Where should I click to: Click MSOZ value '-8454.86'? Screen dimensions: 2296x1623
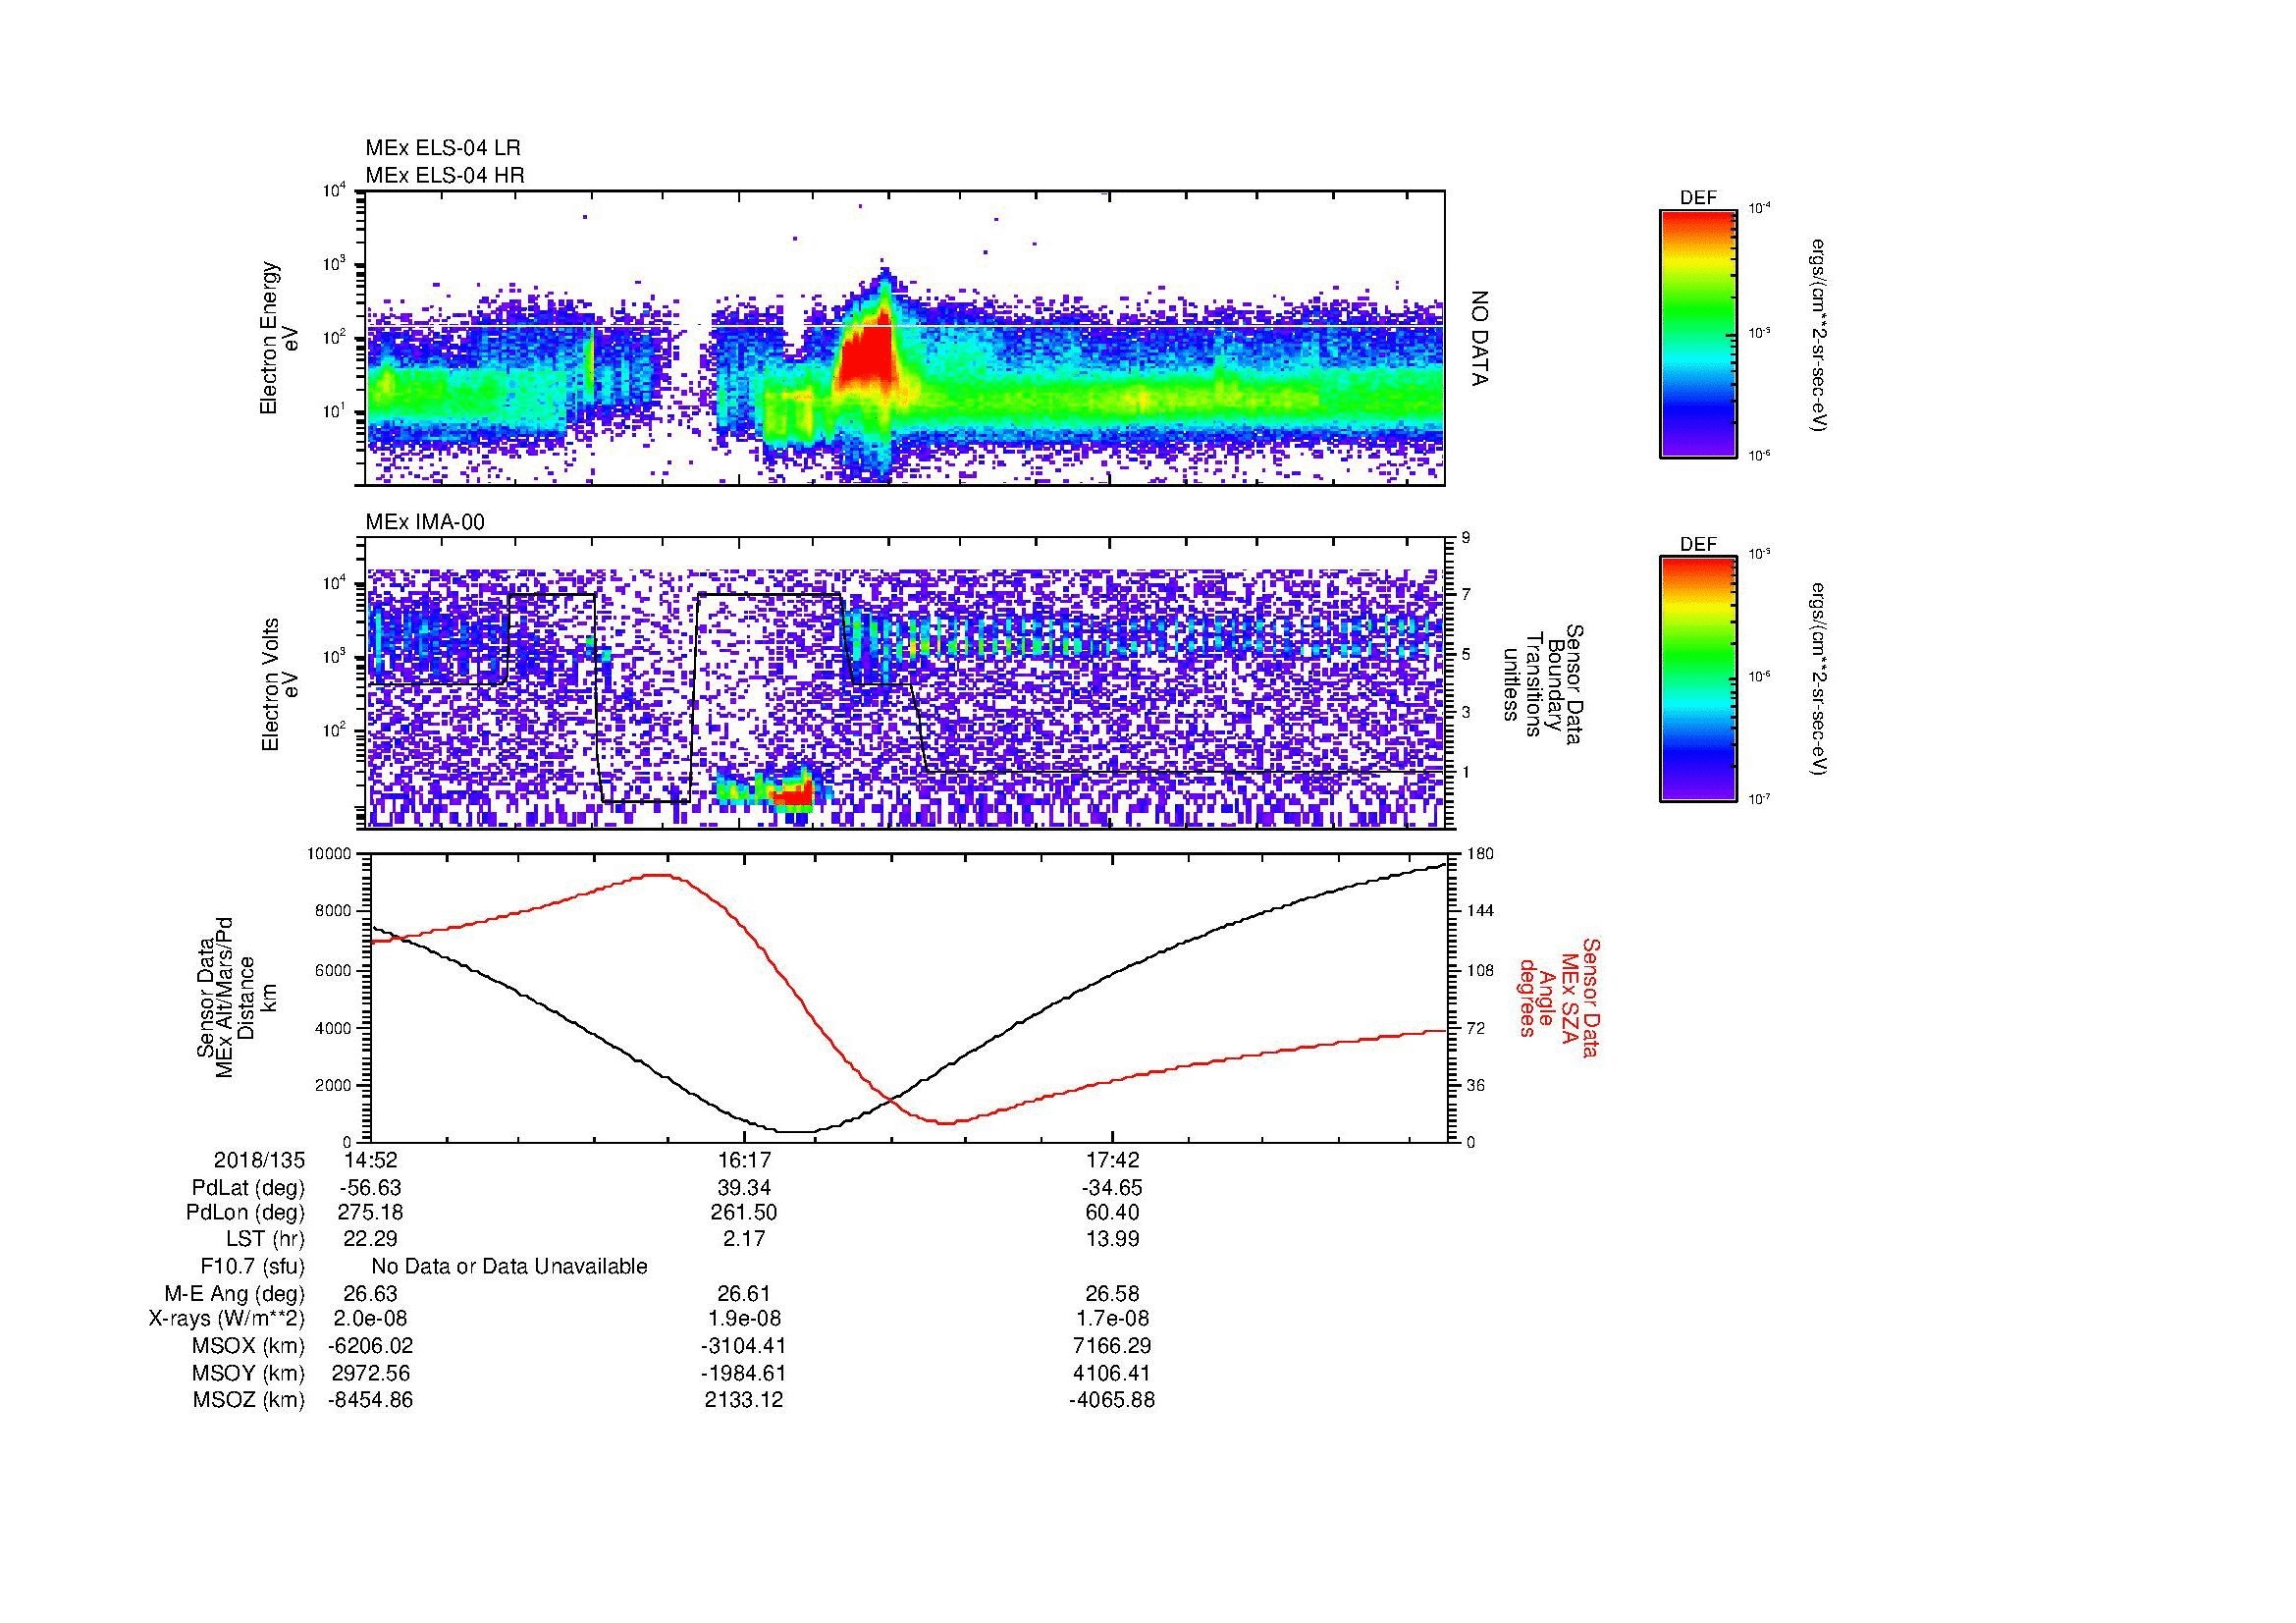(371, 1400)
